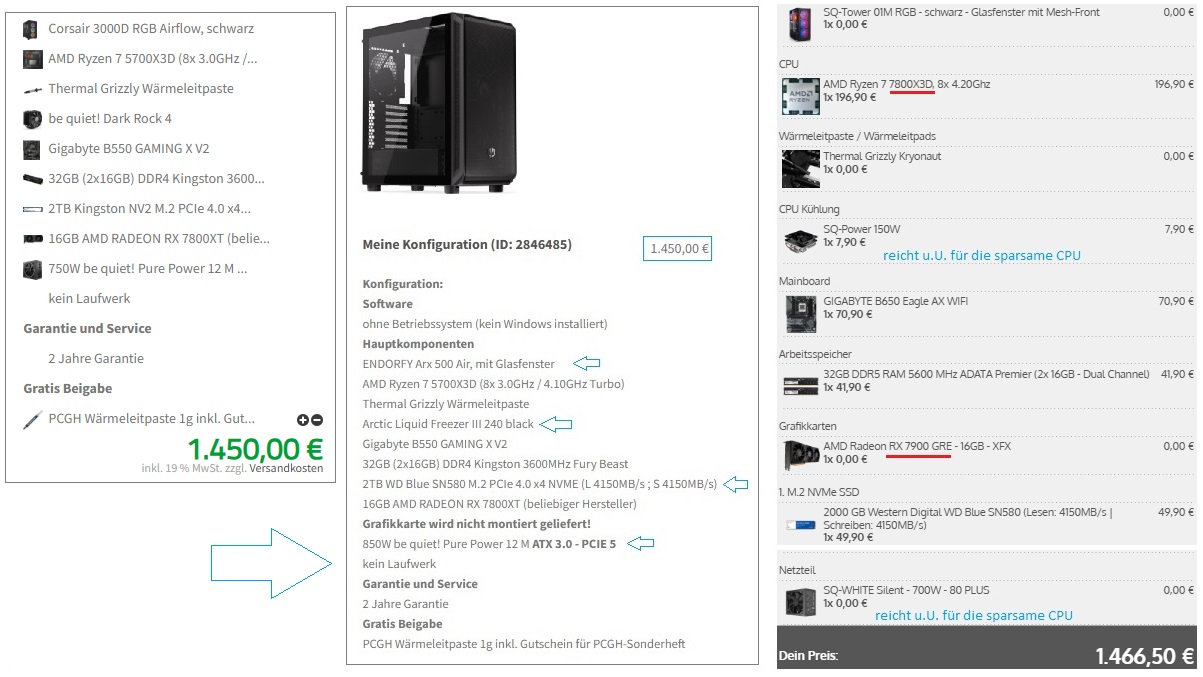The image size is (1203, 677).
Task: Click the AMD Ryzen 7 5700X3D icon
Action: [32, 59]
